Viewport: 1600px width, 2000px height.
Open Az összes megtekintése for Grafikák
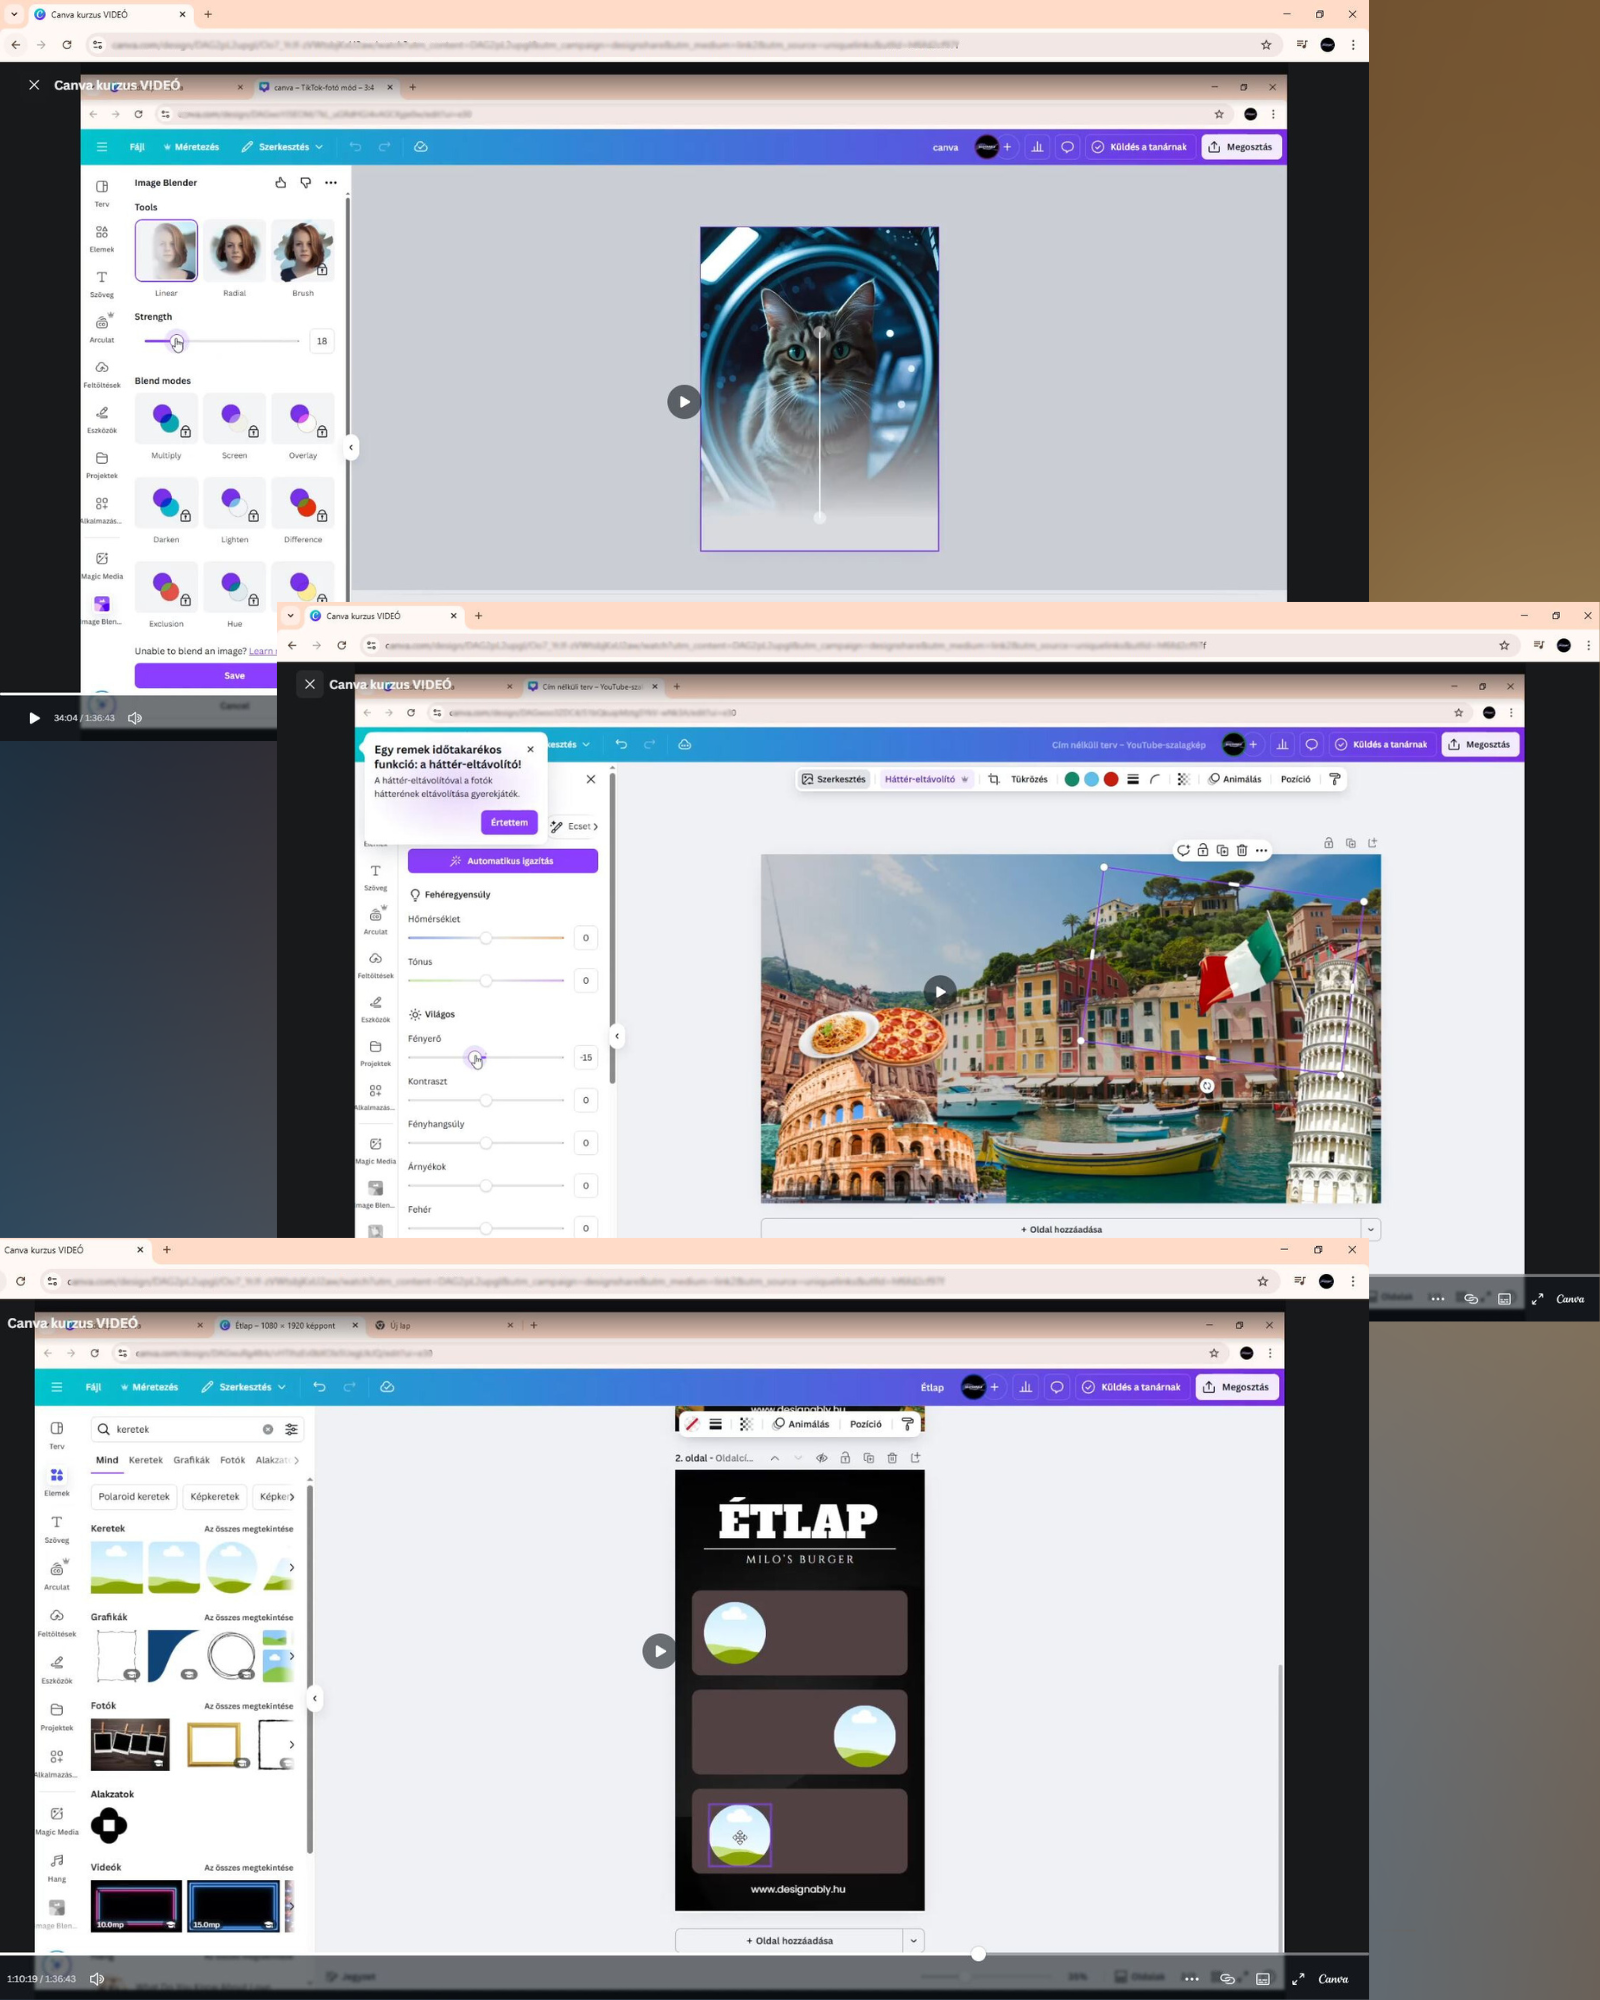pos(248,1617)
